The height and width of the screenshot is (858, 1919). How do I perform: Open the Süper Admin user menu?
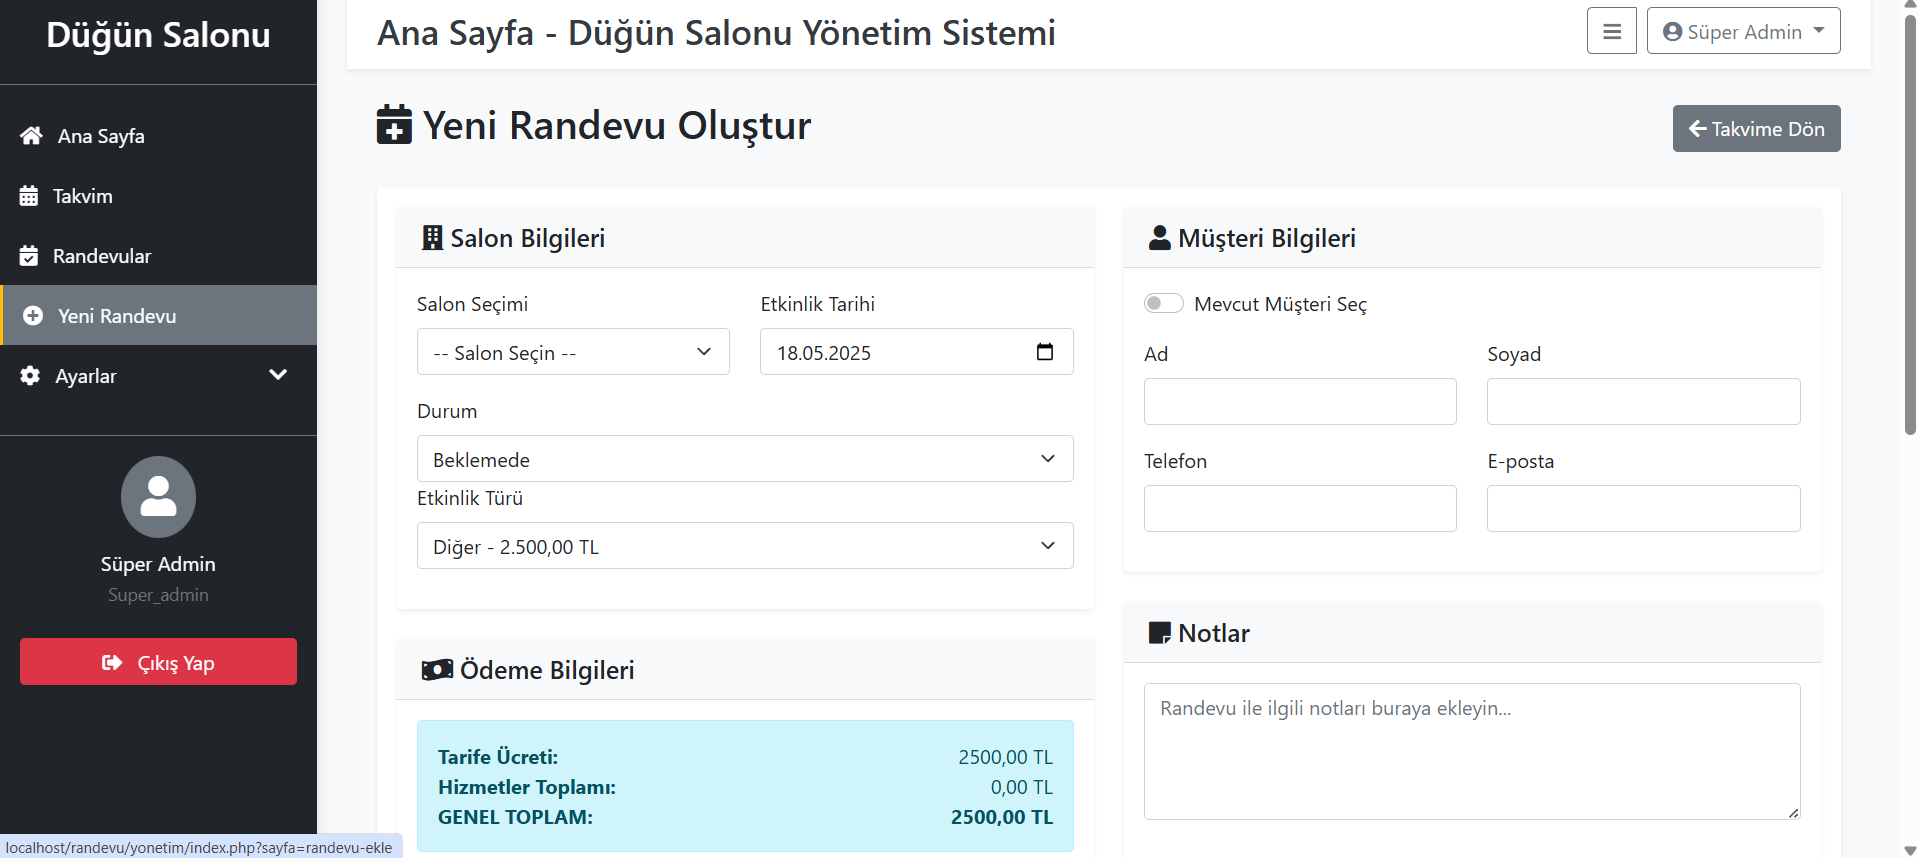tap(1742, 31)
